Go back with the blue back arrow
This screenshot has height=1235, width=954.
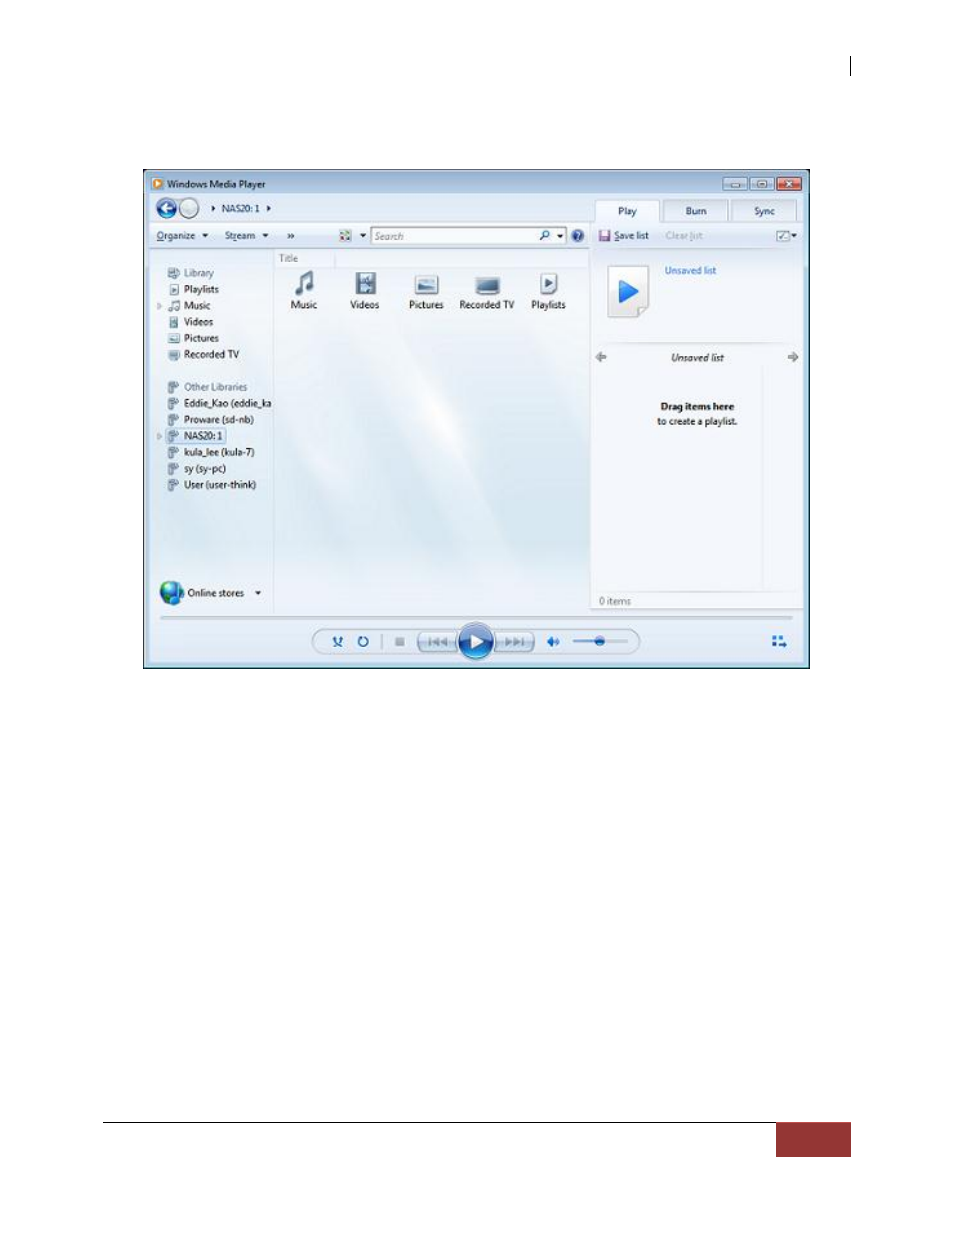pos(166,209)
